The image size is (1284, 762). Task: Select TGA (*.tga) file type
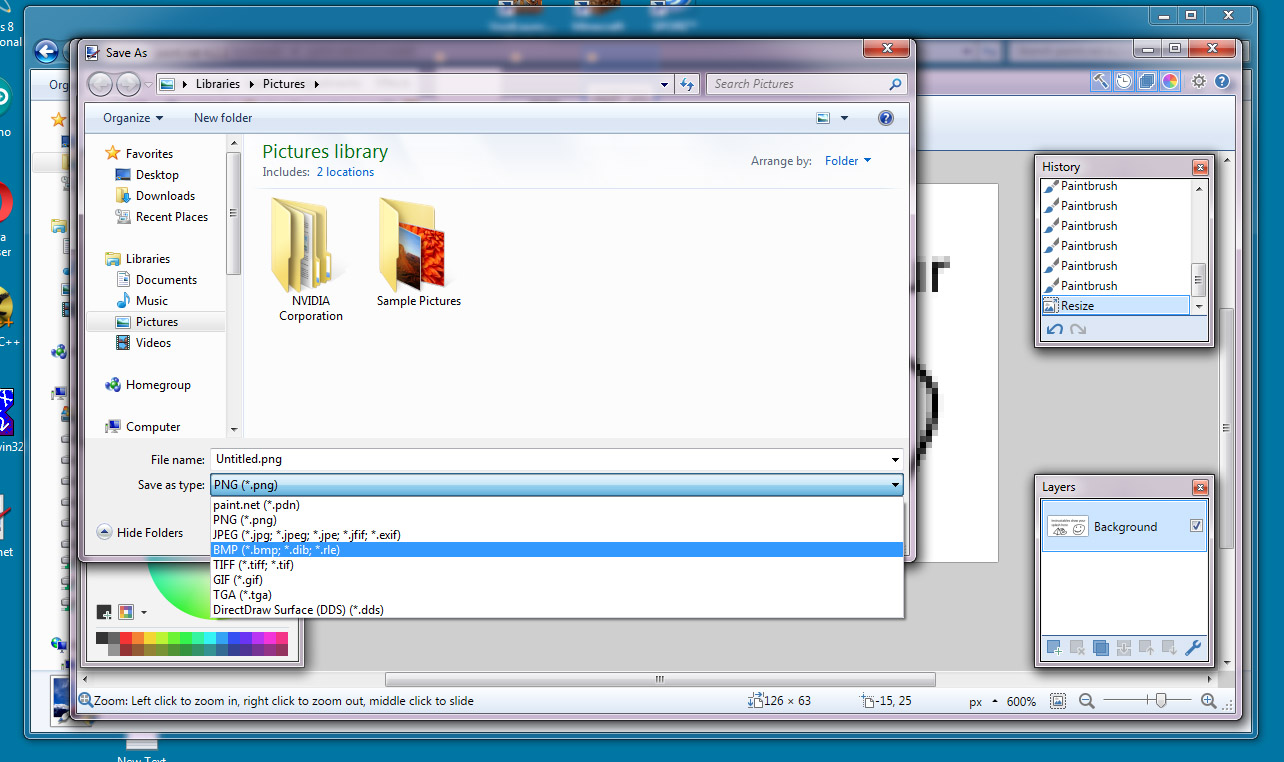tap(556, 595)
